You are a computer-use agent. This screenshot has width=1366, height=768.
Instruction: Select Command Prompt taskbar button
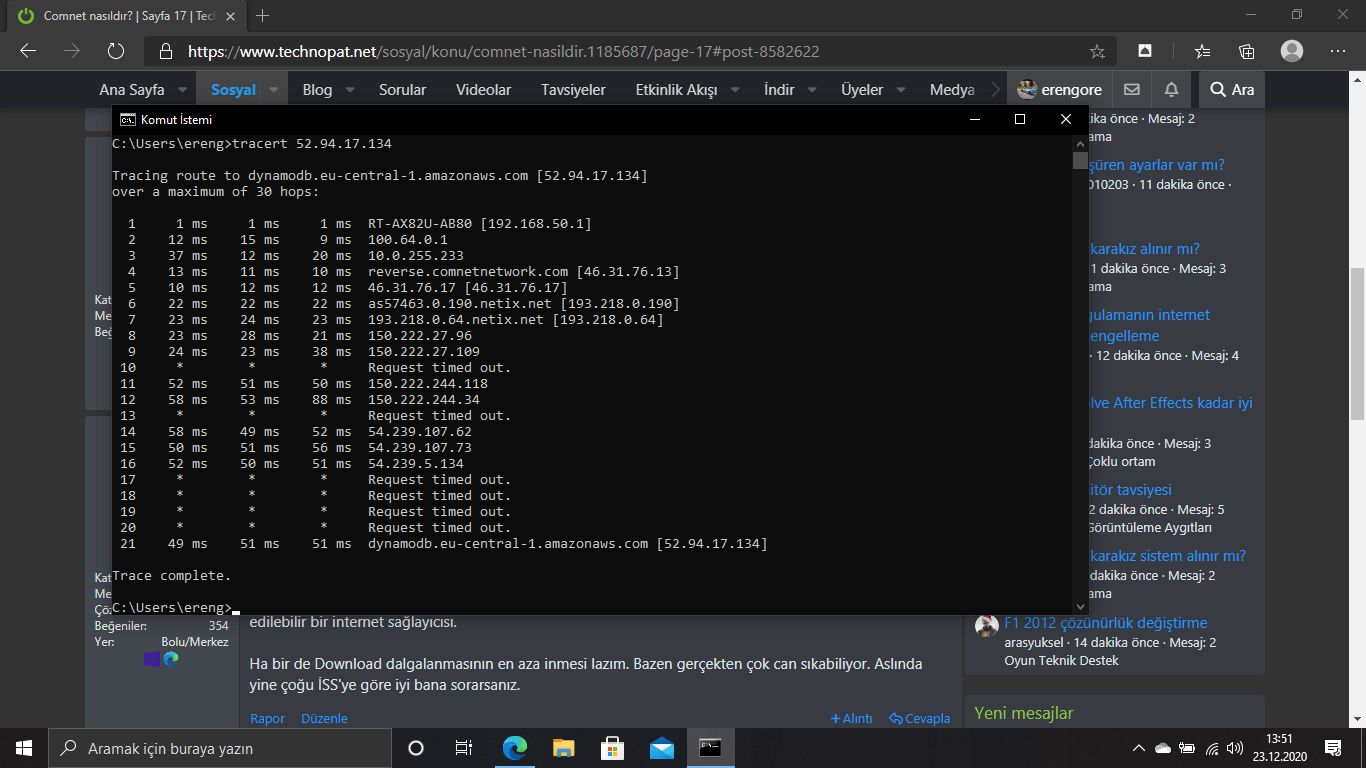711,748
